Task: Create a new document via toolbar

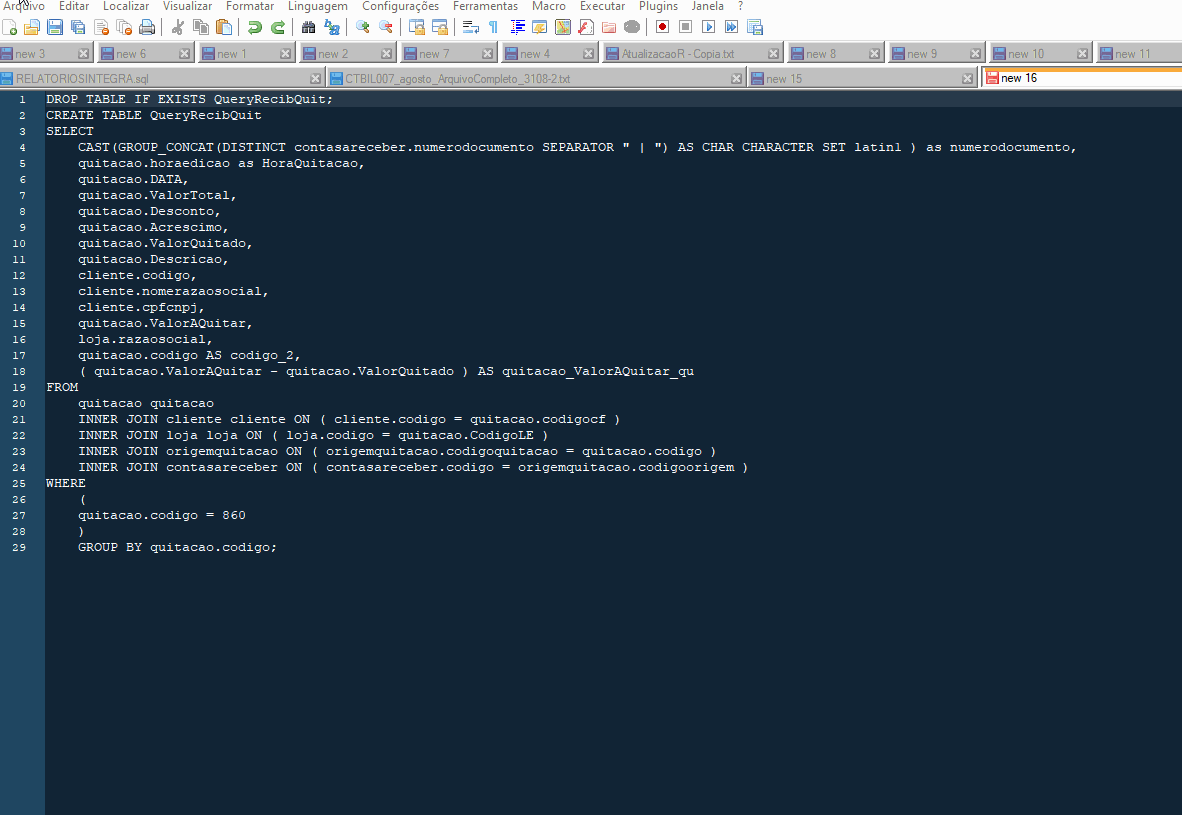Action: tap(10, 28)
